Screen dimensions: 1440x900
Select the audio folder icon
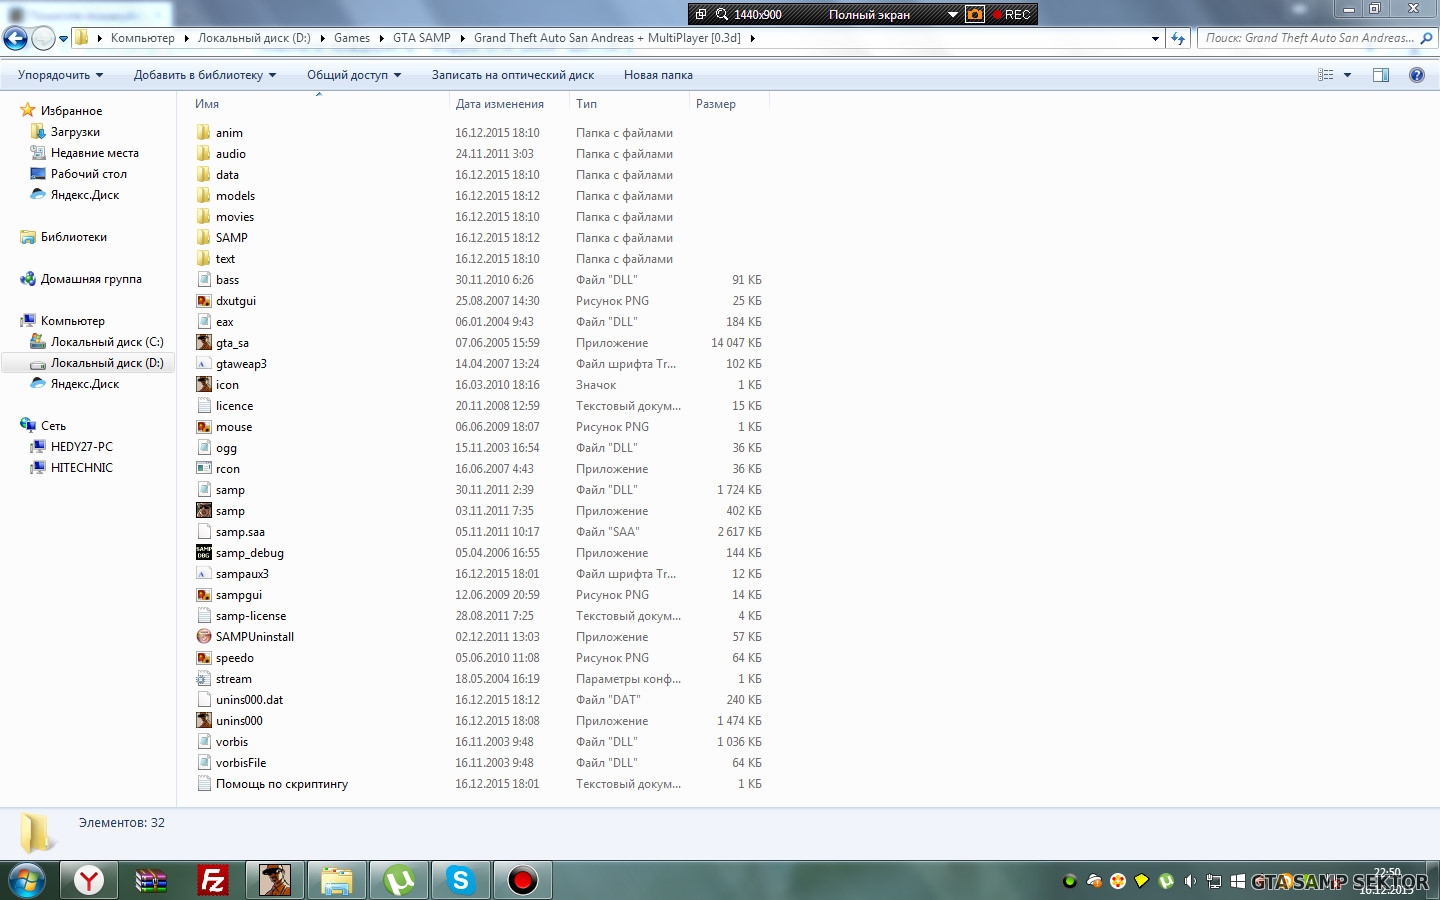tap(204, 153)
